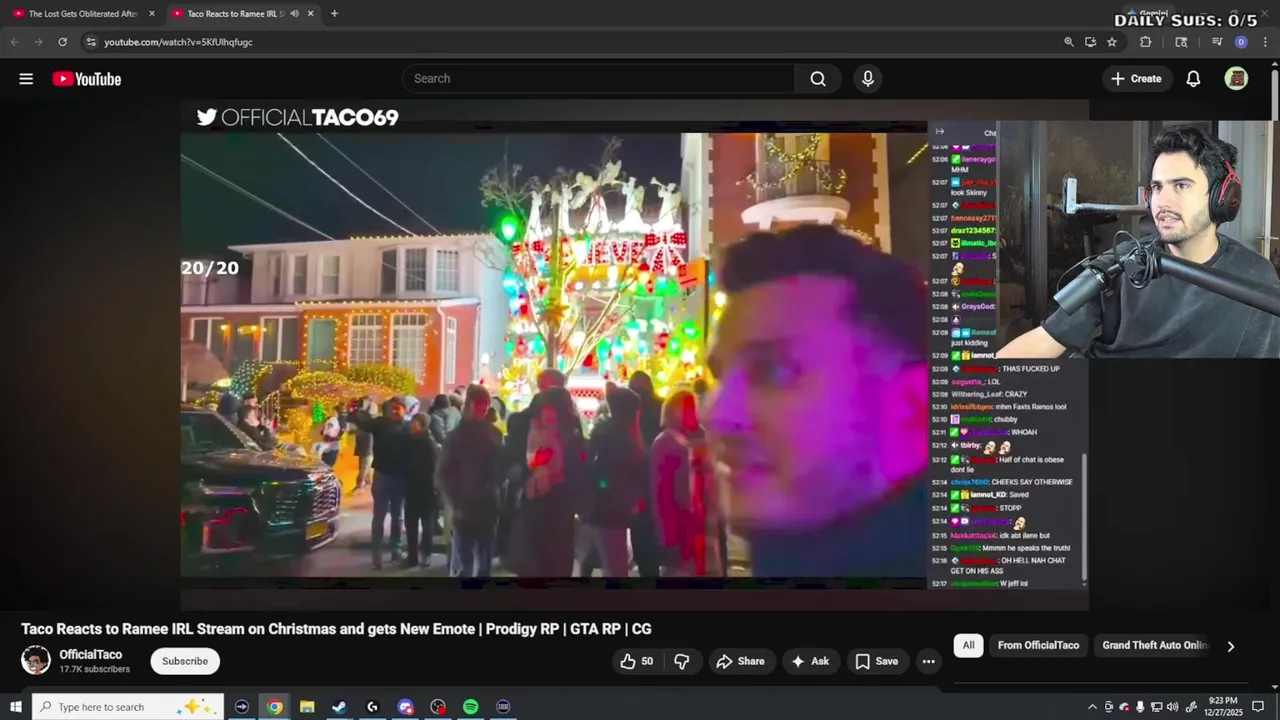Screen dimensions: 1280x720
Task: Start voice search with microphone icon
Action: point(867,79)
